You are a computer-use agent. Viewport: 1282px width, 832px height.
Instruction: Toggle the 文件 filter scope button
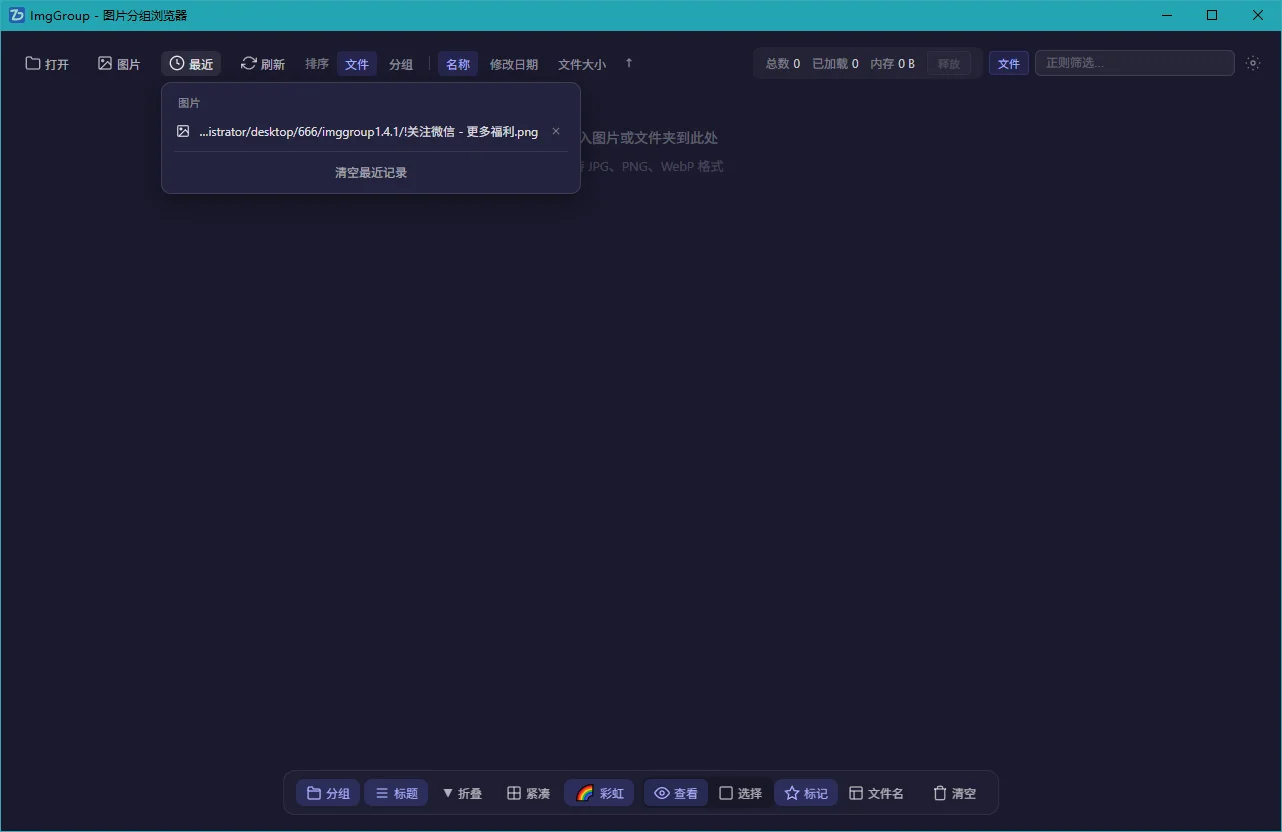pos(1009,64)
